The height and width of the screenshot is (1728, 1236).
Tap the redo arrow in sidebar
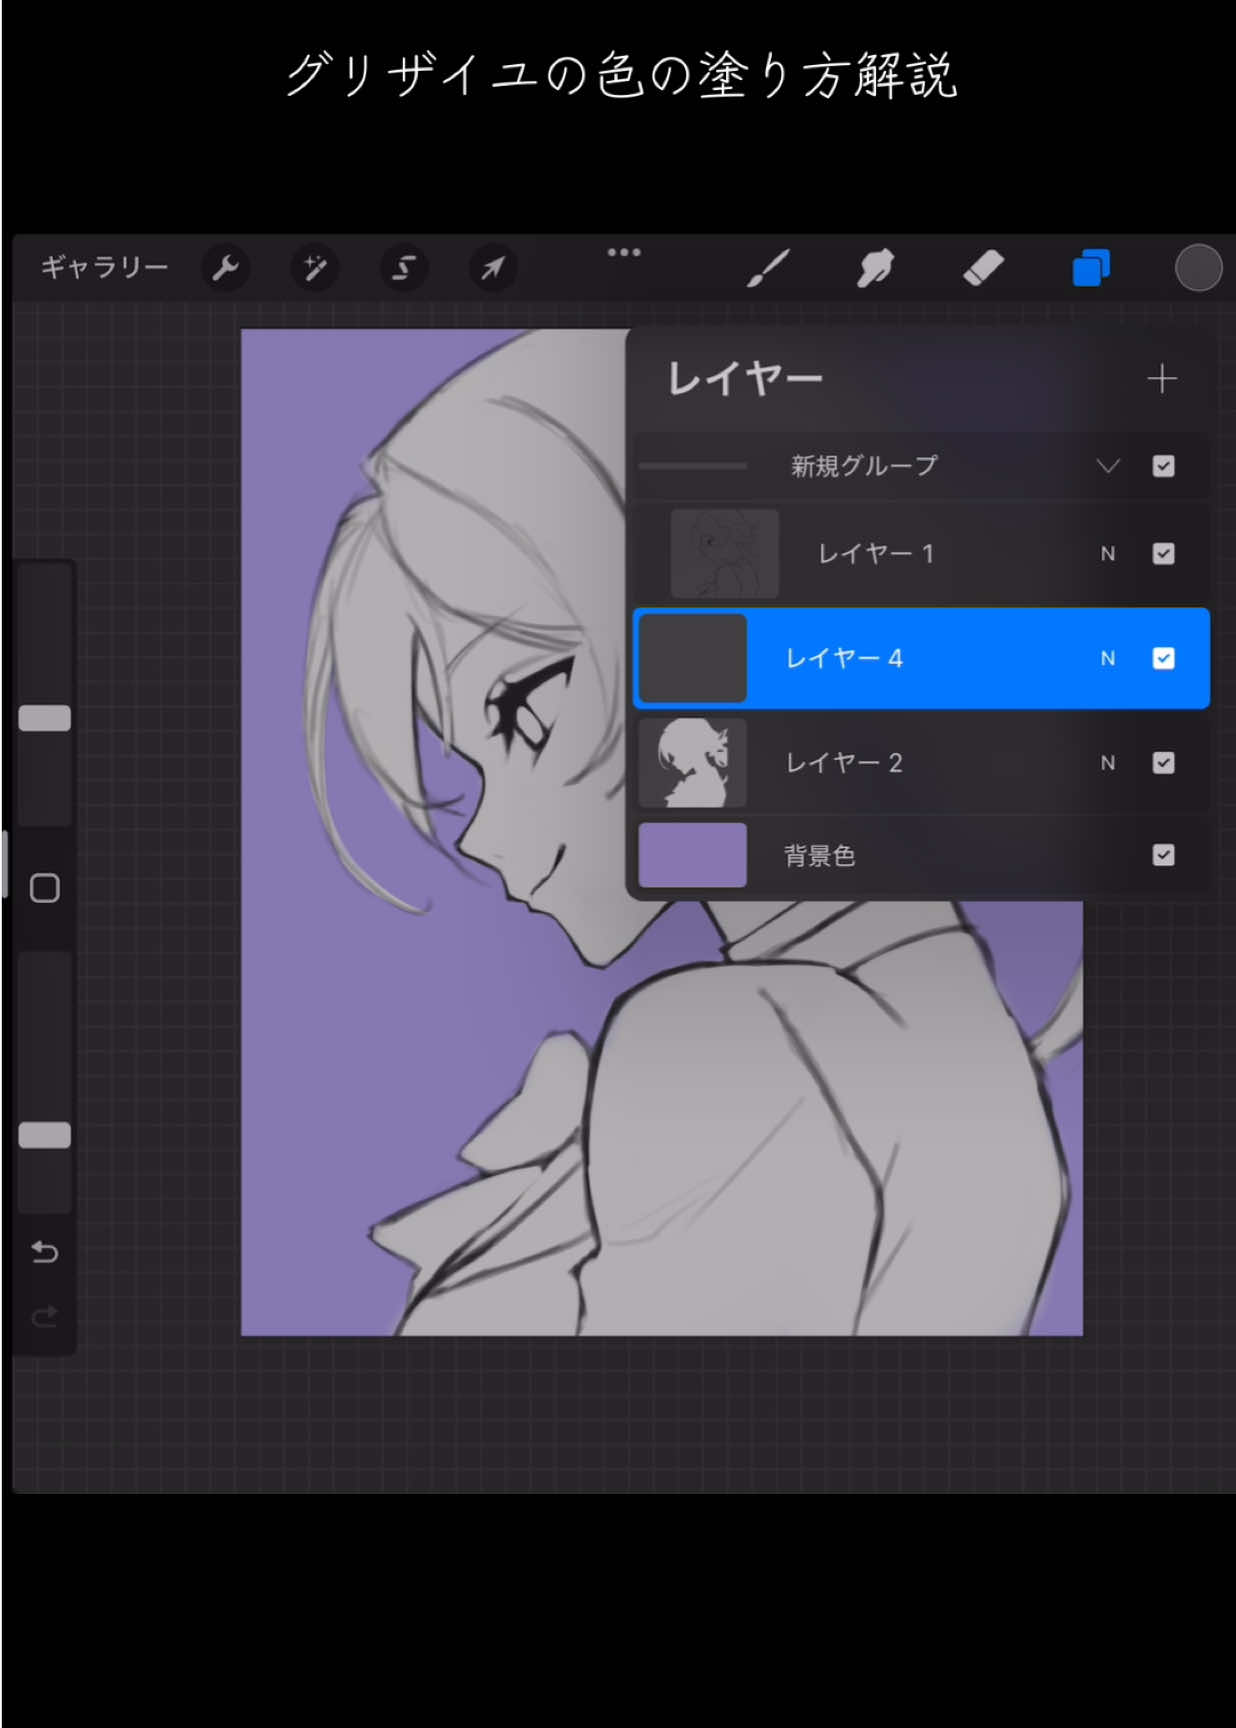pyautogui.click(x=45, y=1316)
